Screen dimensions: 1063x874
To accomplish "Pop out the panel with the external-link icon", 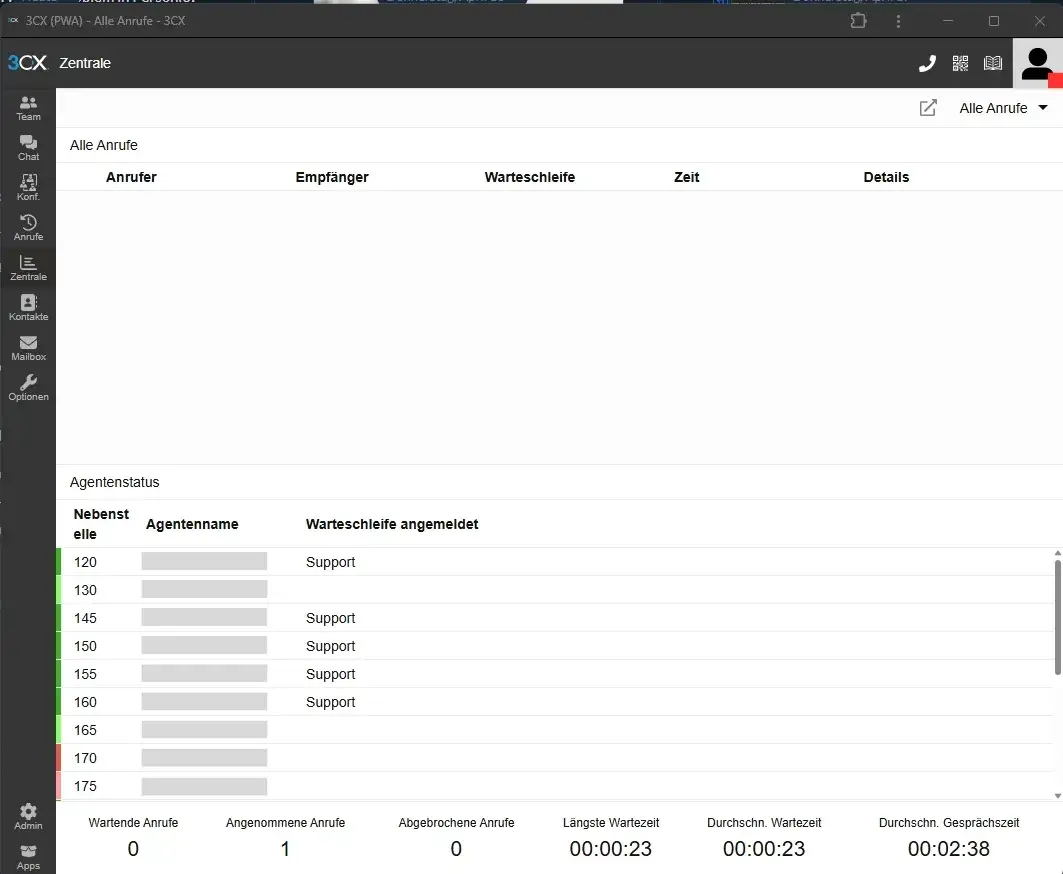I will tap(928, 108).
